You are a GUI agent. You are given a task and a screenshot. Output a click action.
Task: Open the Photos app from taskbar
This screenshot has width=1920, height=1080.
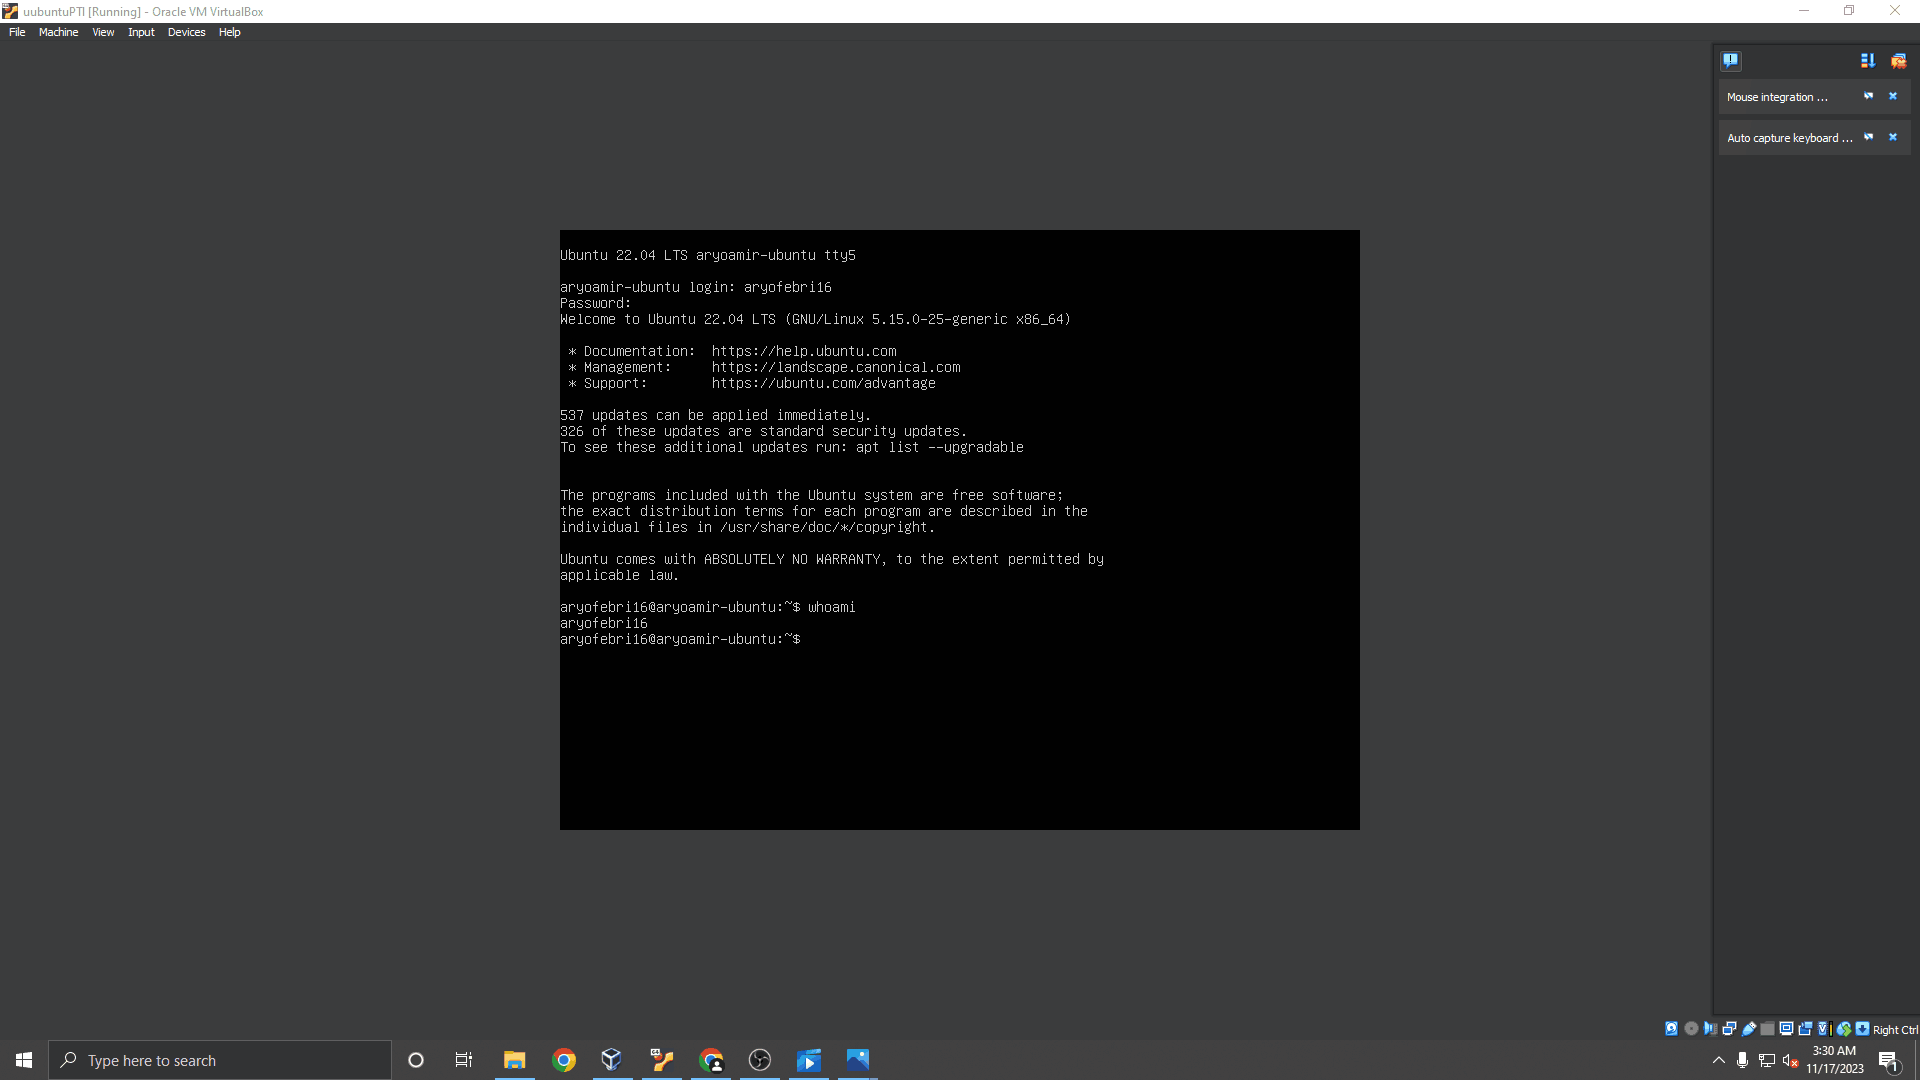(858, 1060)
